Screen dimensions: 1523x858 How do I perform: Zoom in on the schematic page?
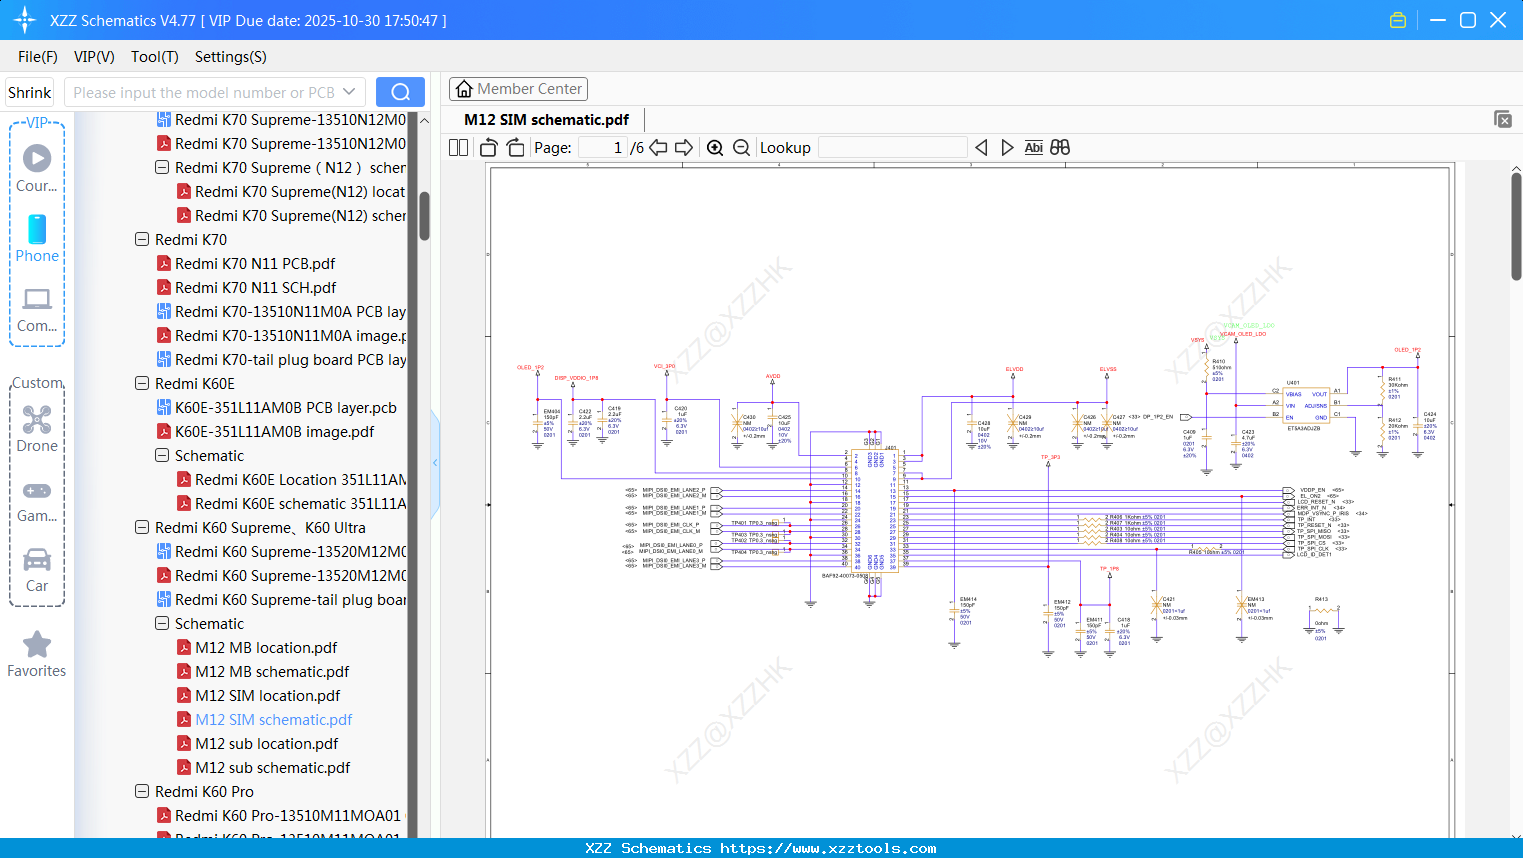click(715, 147)
